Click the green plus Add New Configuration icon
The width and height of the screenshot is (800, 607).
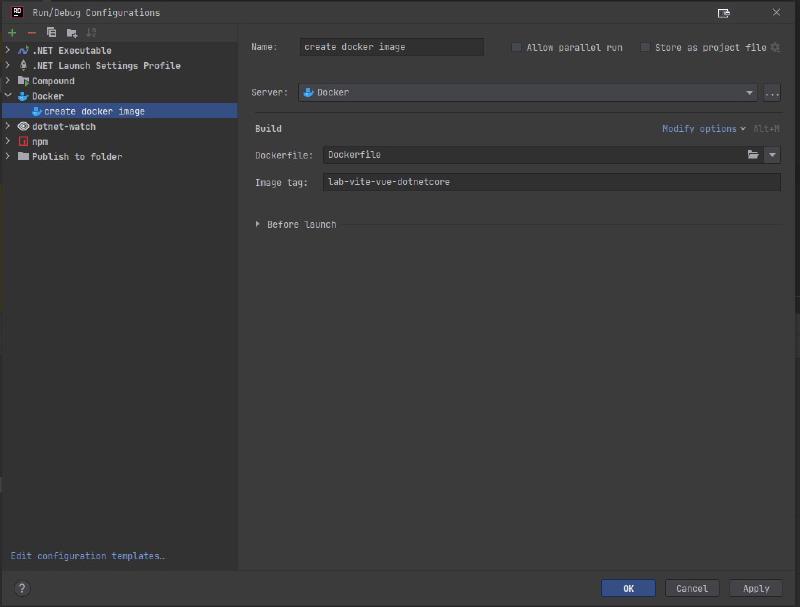click(12, 33)
